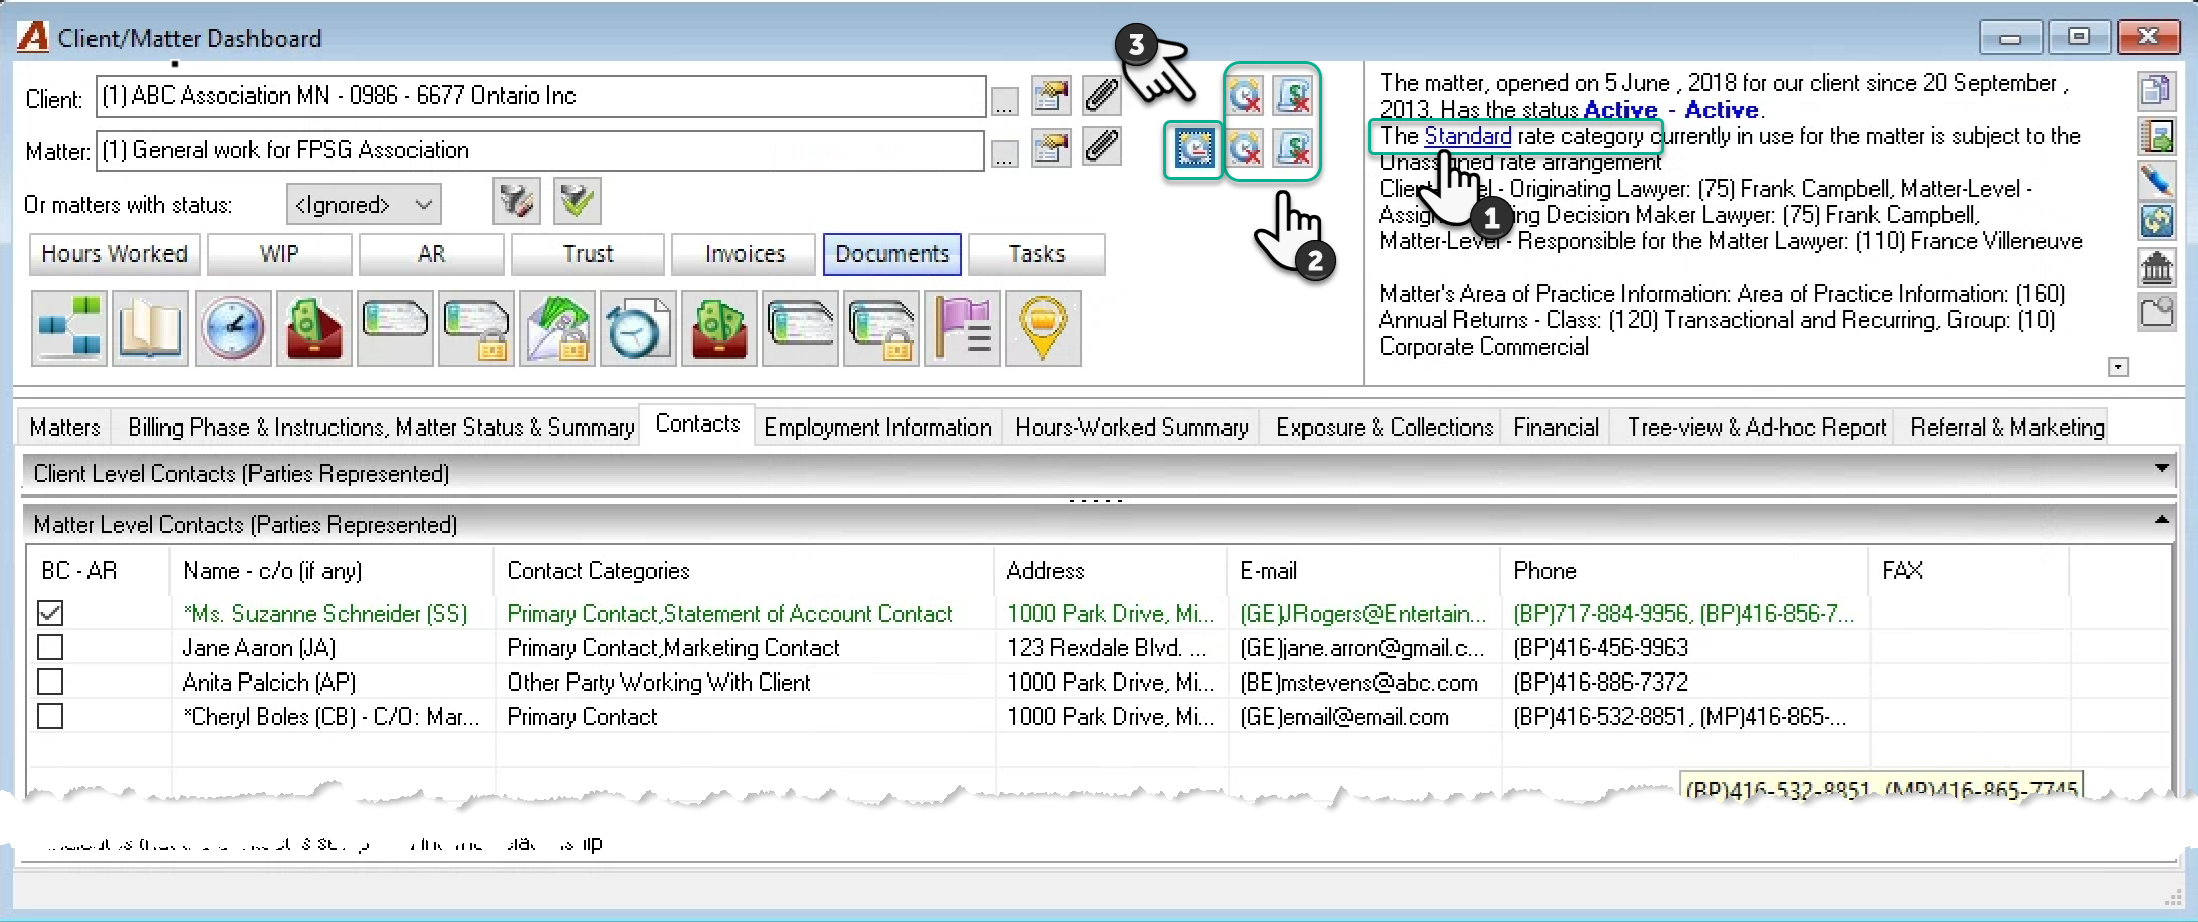Click the stopwatch on document icon

(638, 328)
